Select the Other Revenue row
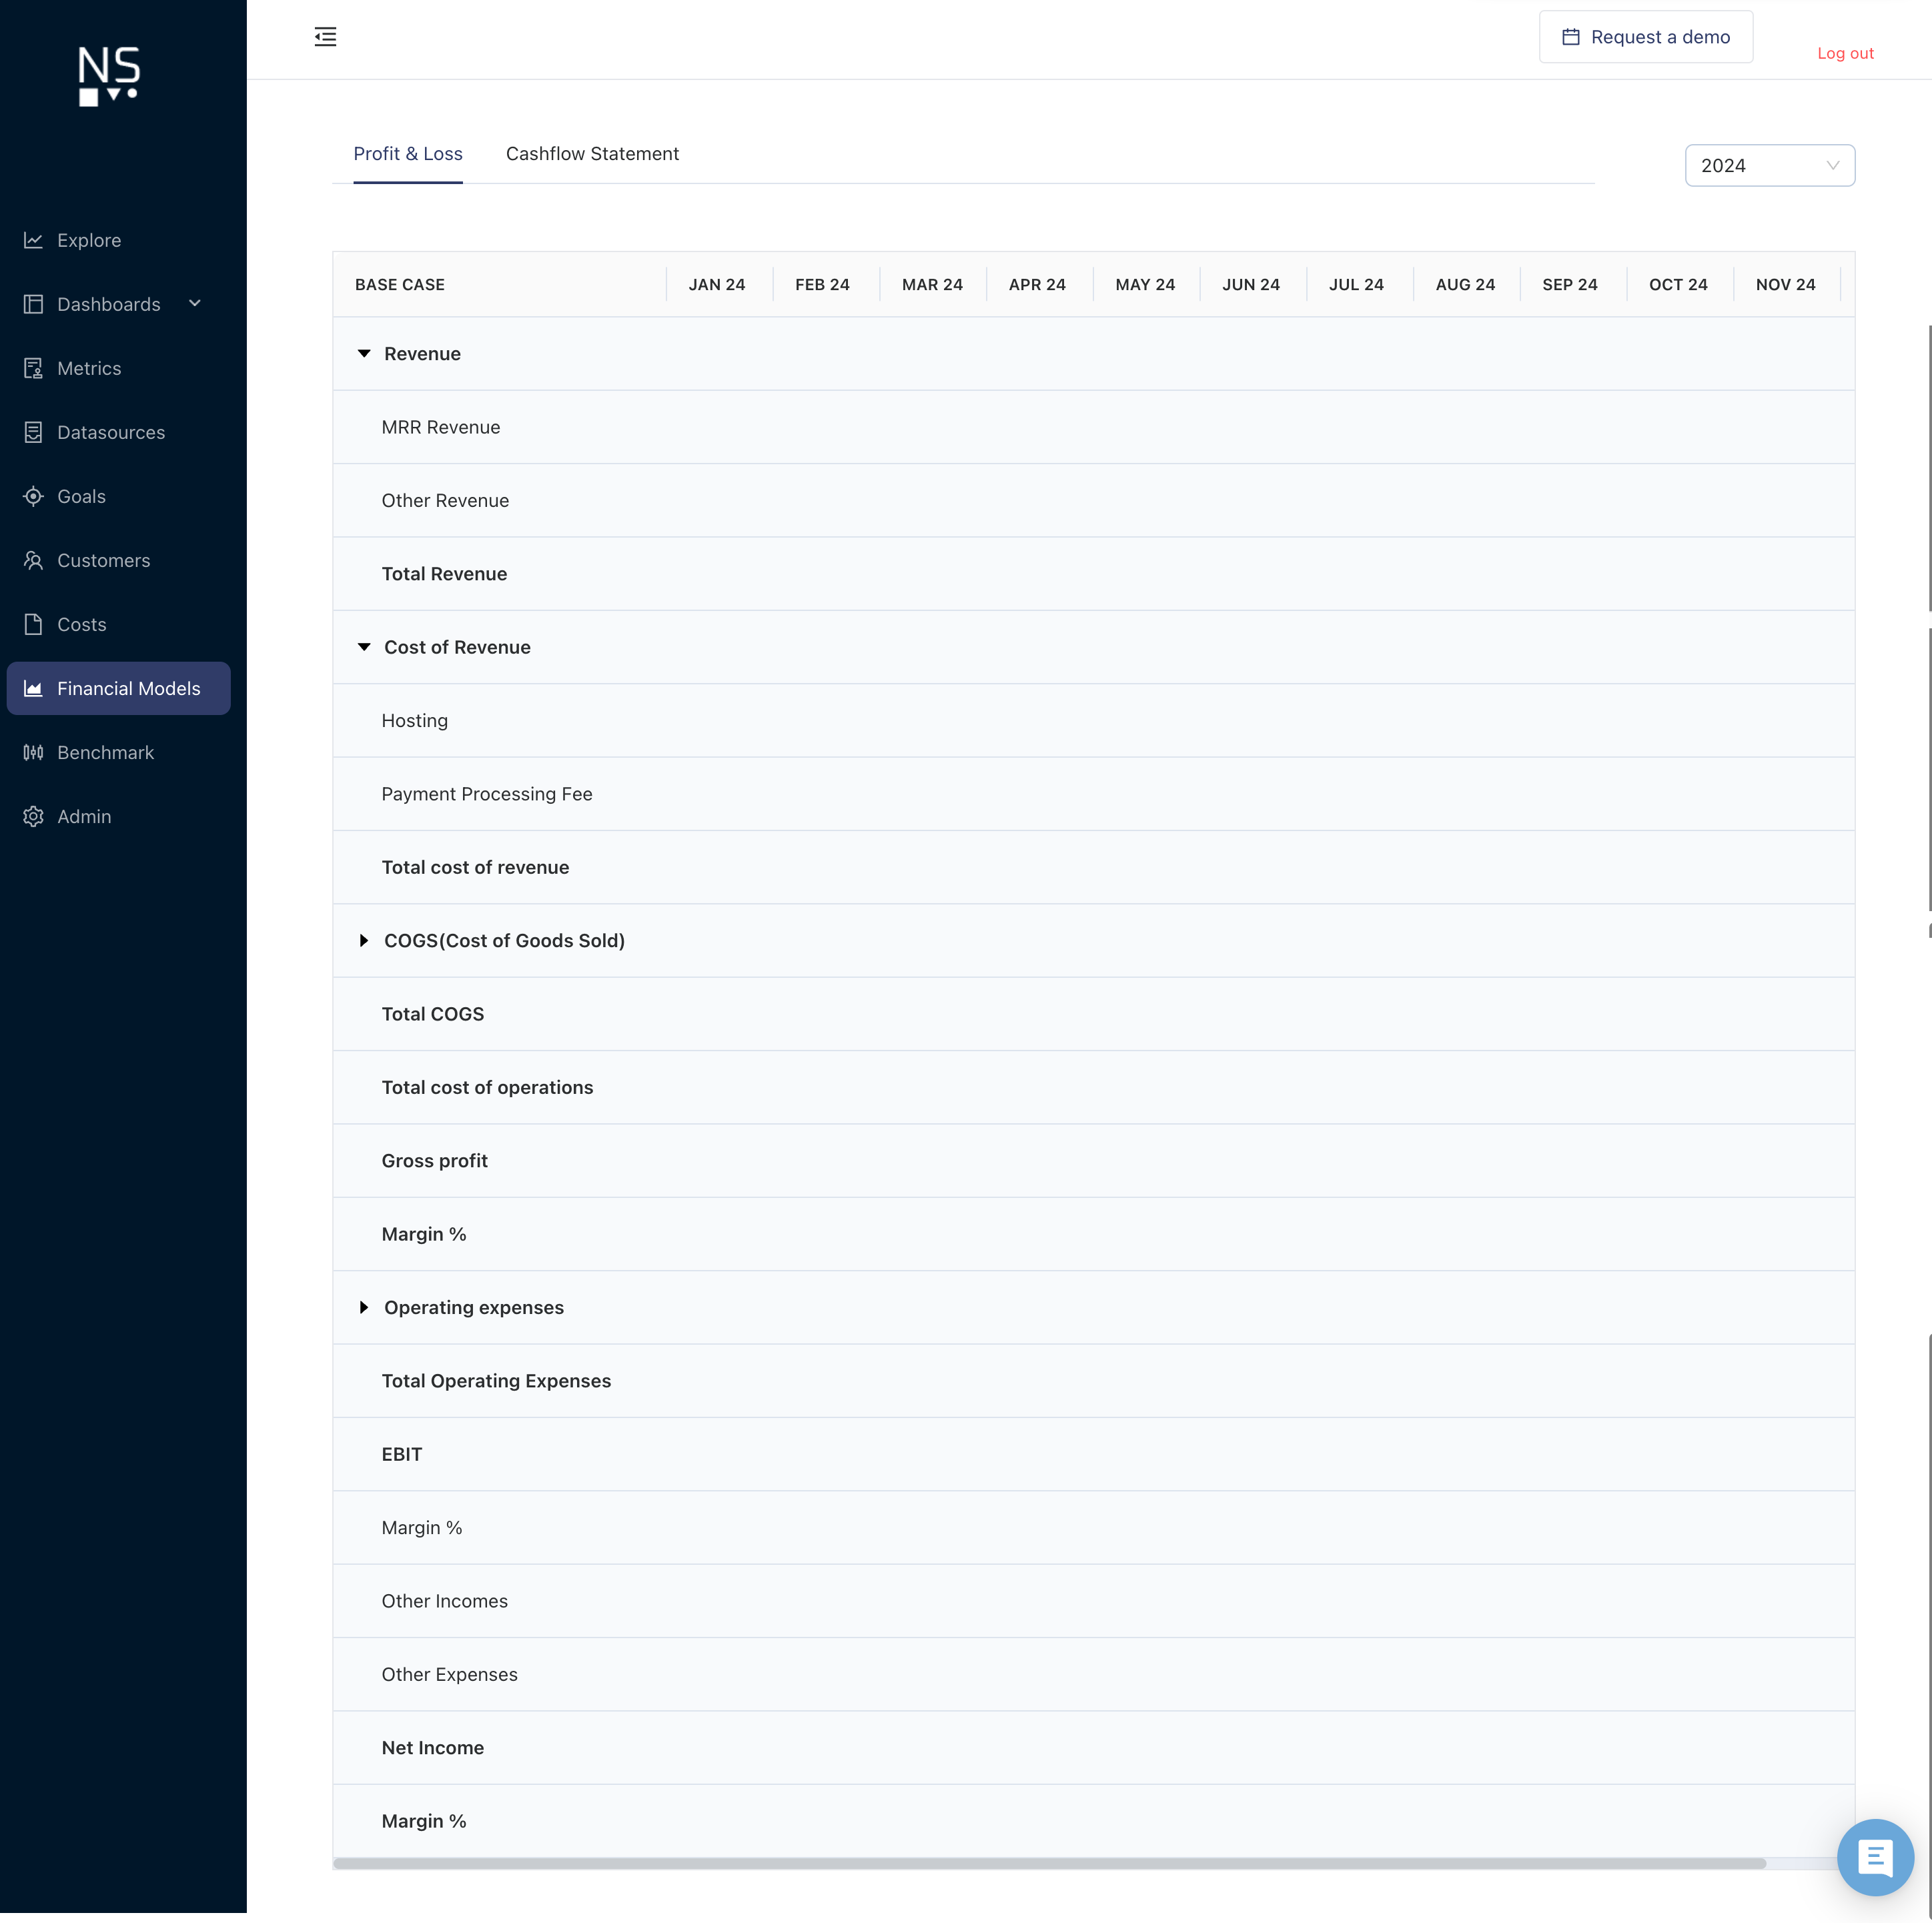This screenshot has width=1932, height=1923. (1093, 500)
